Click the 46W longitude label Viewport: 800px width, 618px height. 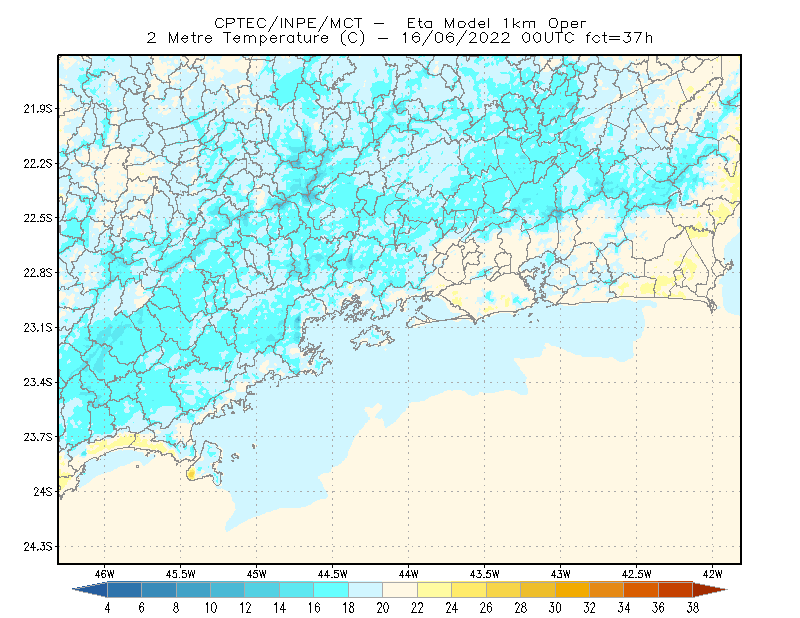point(105,574)
